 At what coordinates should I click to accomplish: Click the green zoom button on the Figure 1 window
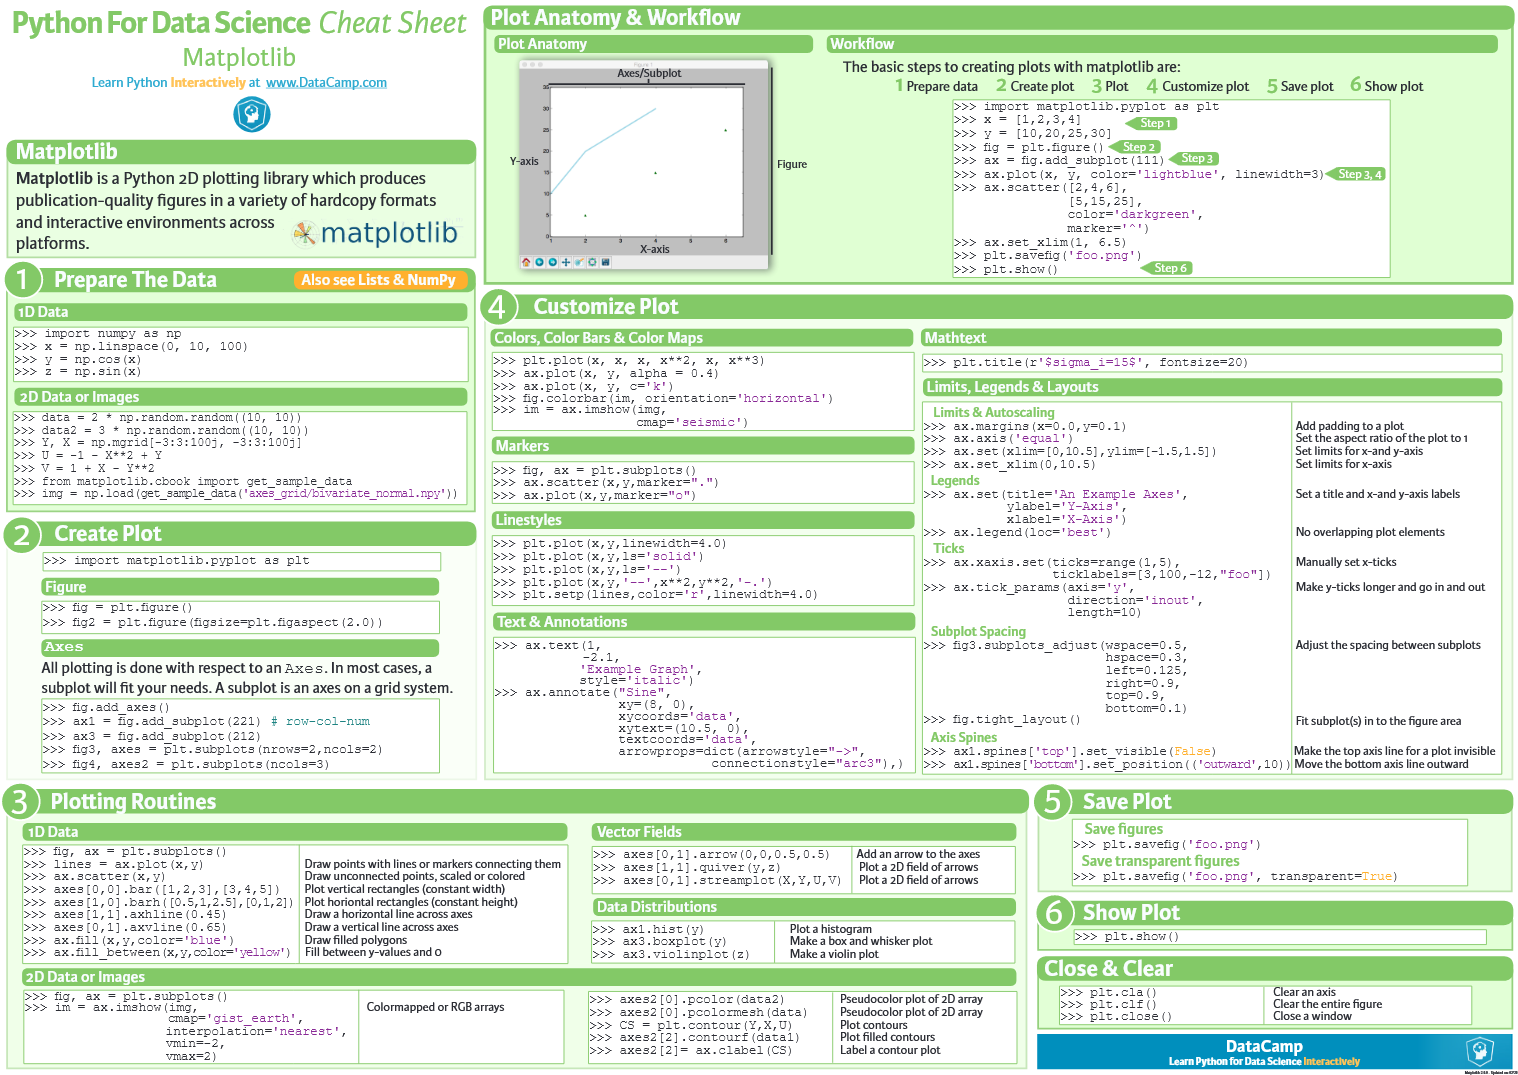[x=539, y=64]
